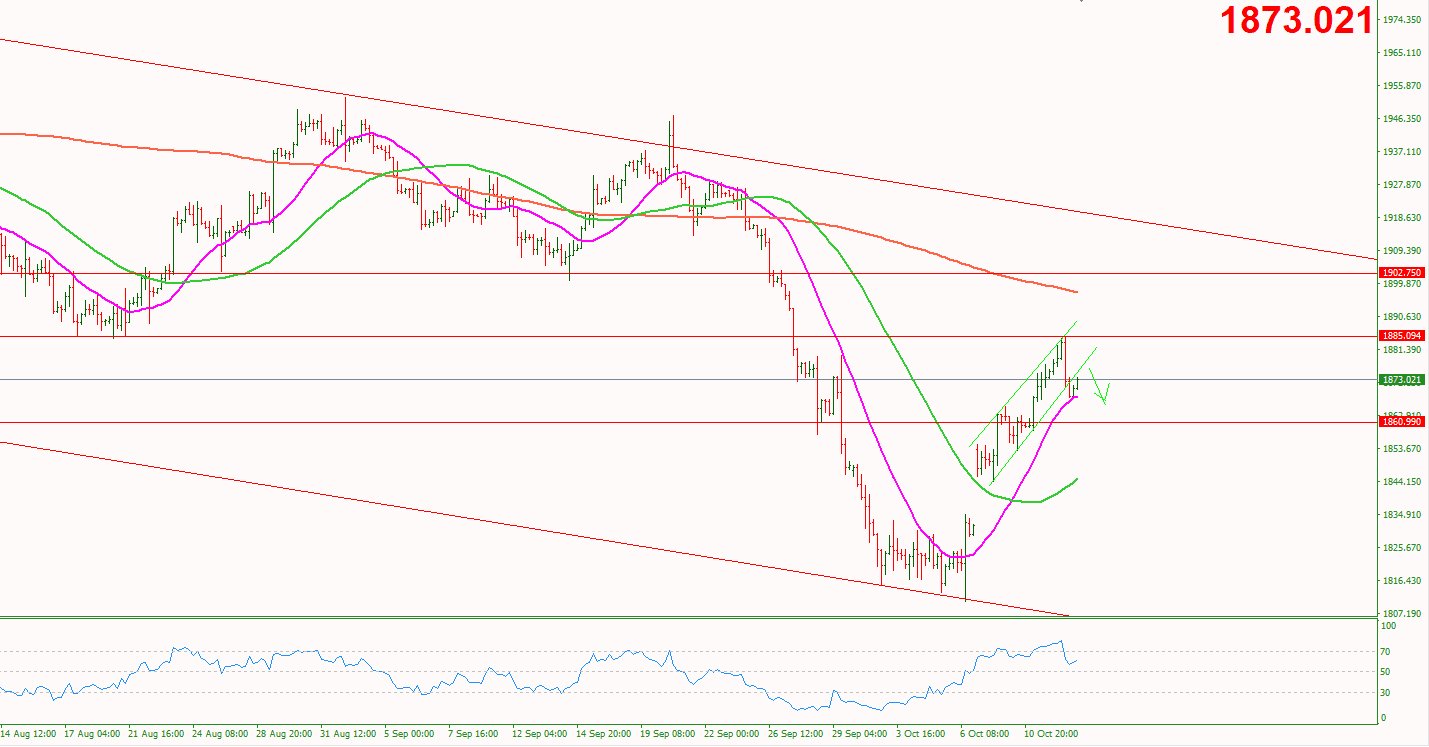Click the 1937.110 price axis label
This screenshot has height=747, width=1429.
[1402, 152]
